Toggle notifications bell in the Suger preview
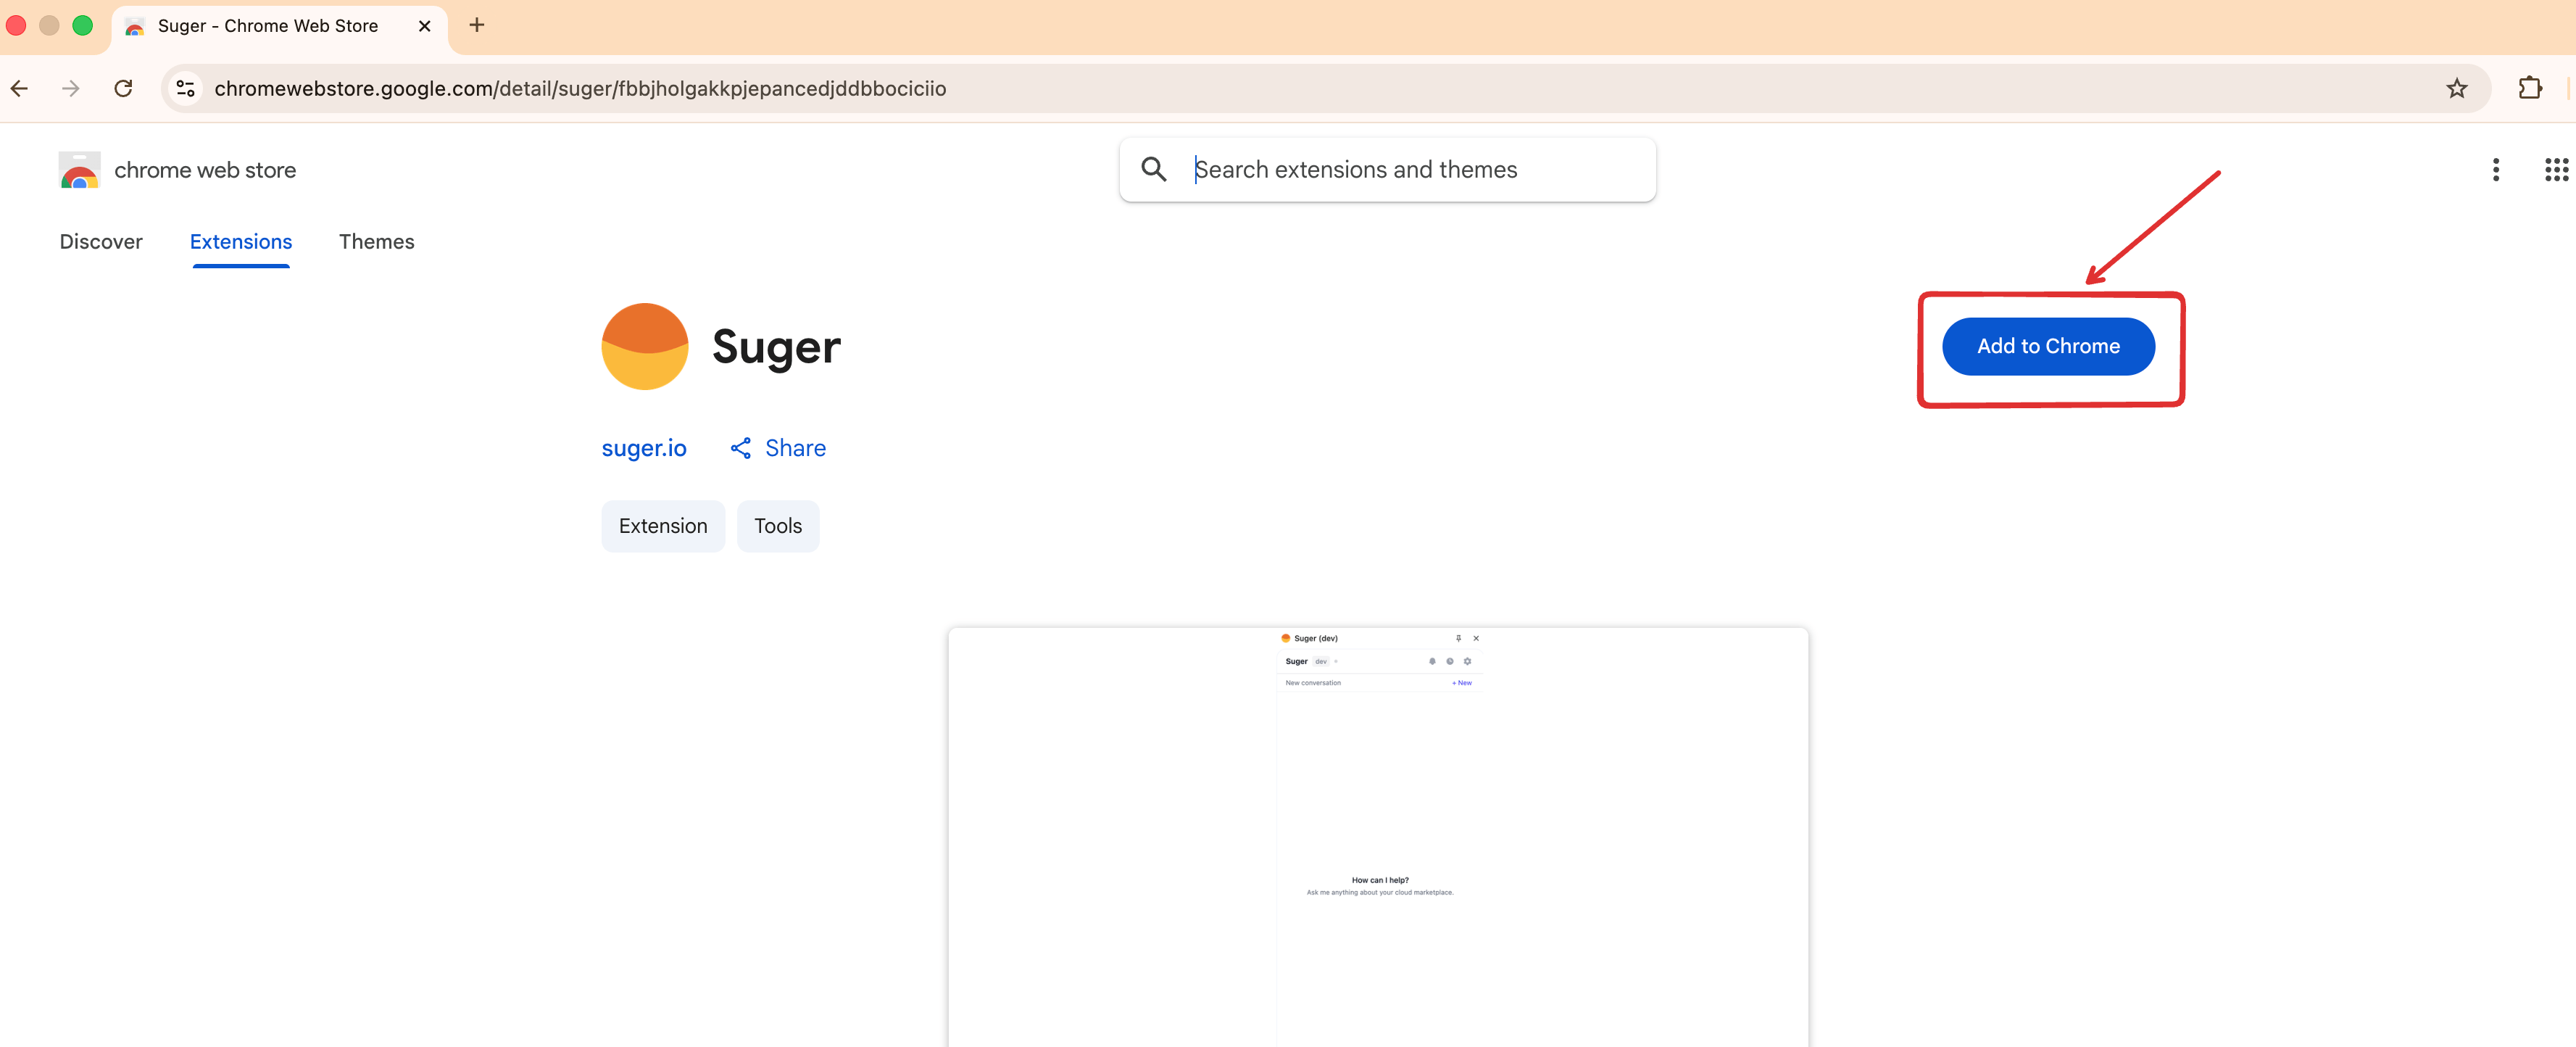This screenshot has width=2576, height=1047. 1433,662
